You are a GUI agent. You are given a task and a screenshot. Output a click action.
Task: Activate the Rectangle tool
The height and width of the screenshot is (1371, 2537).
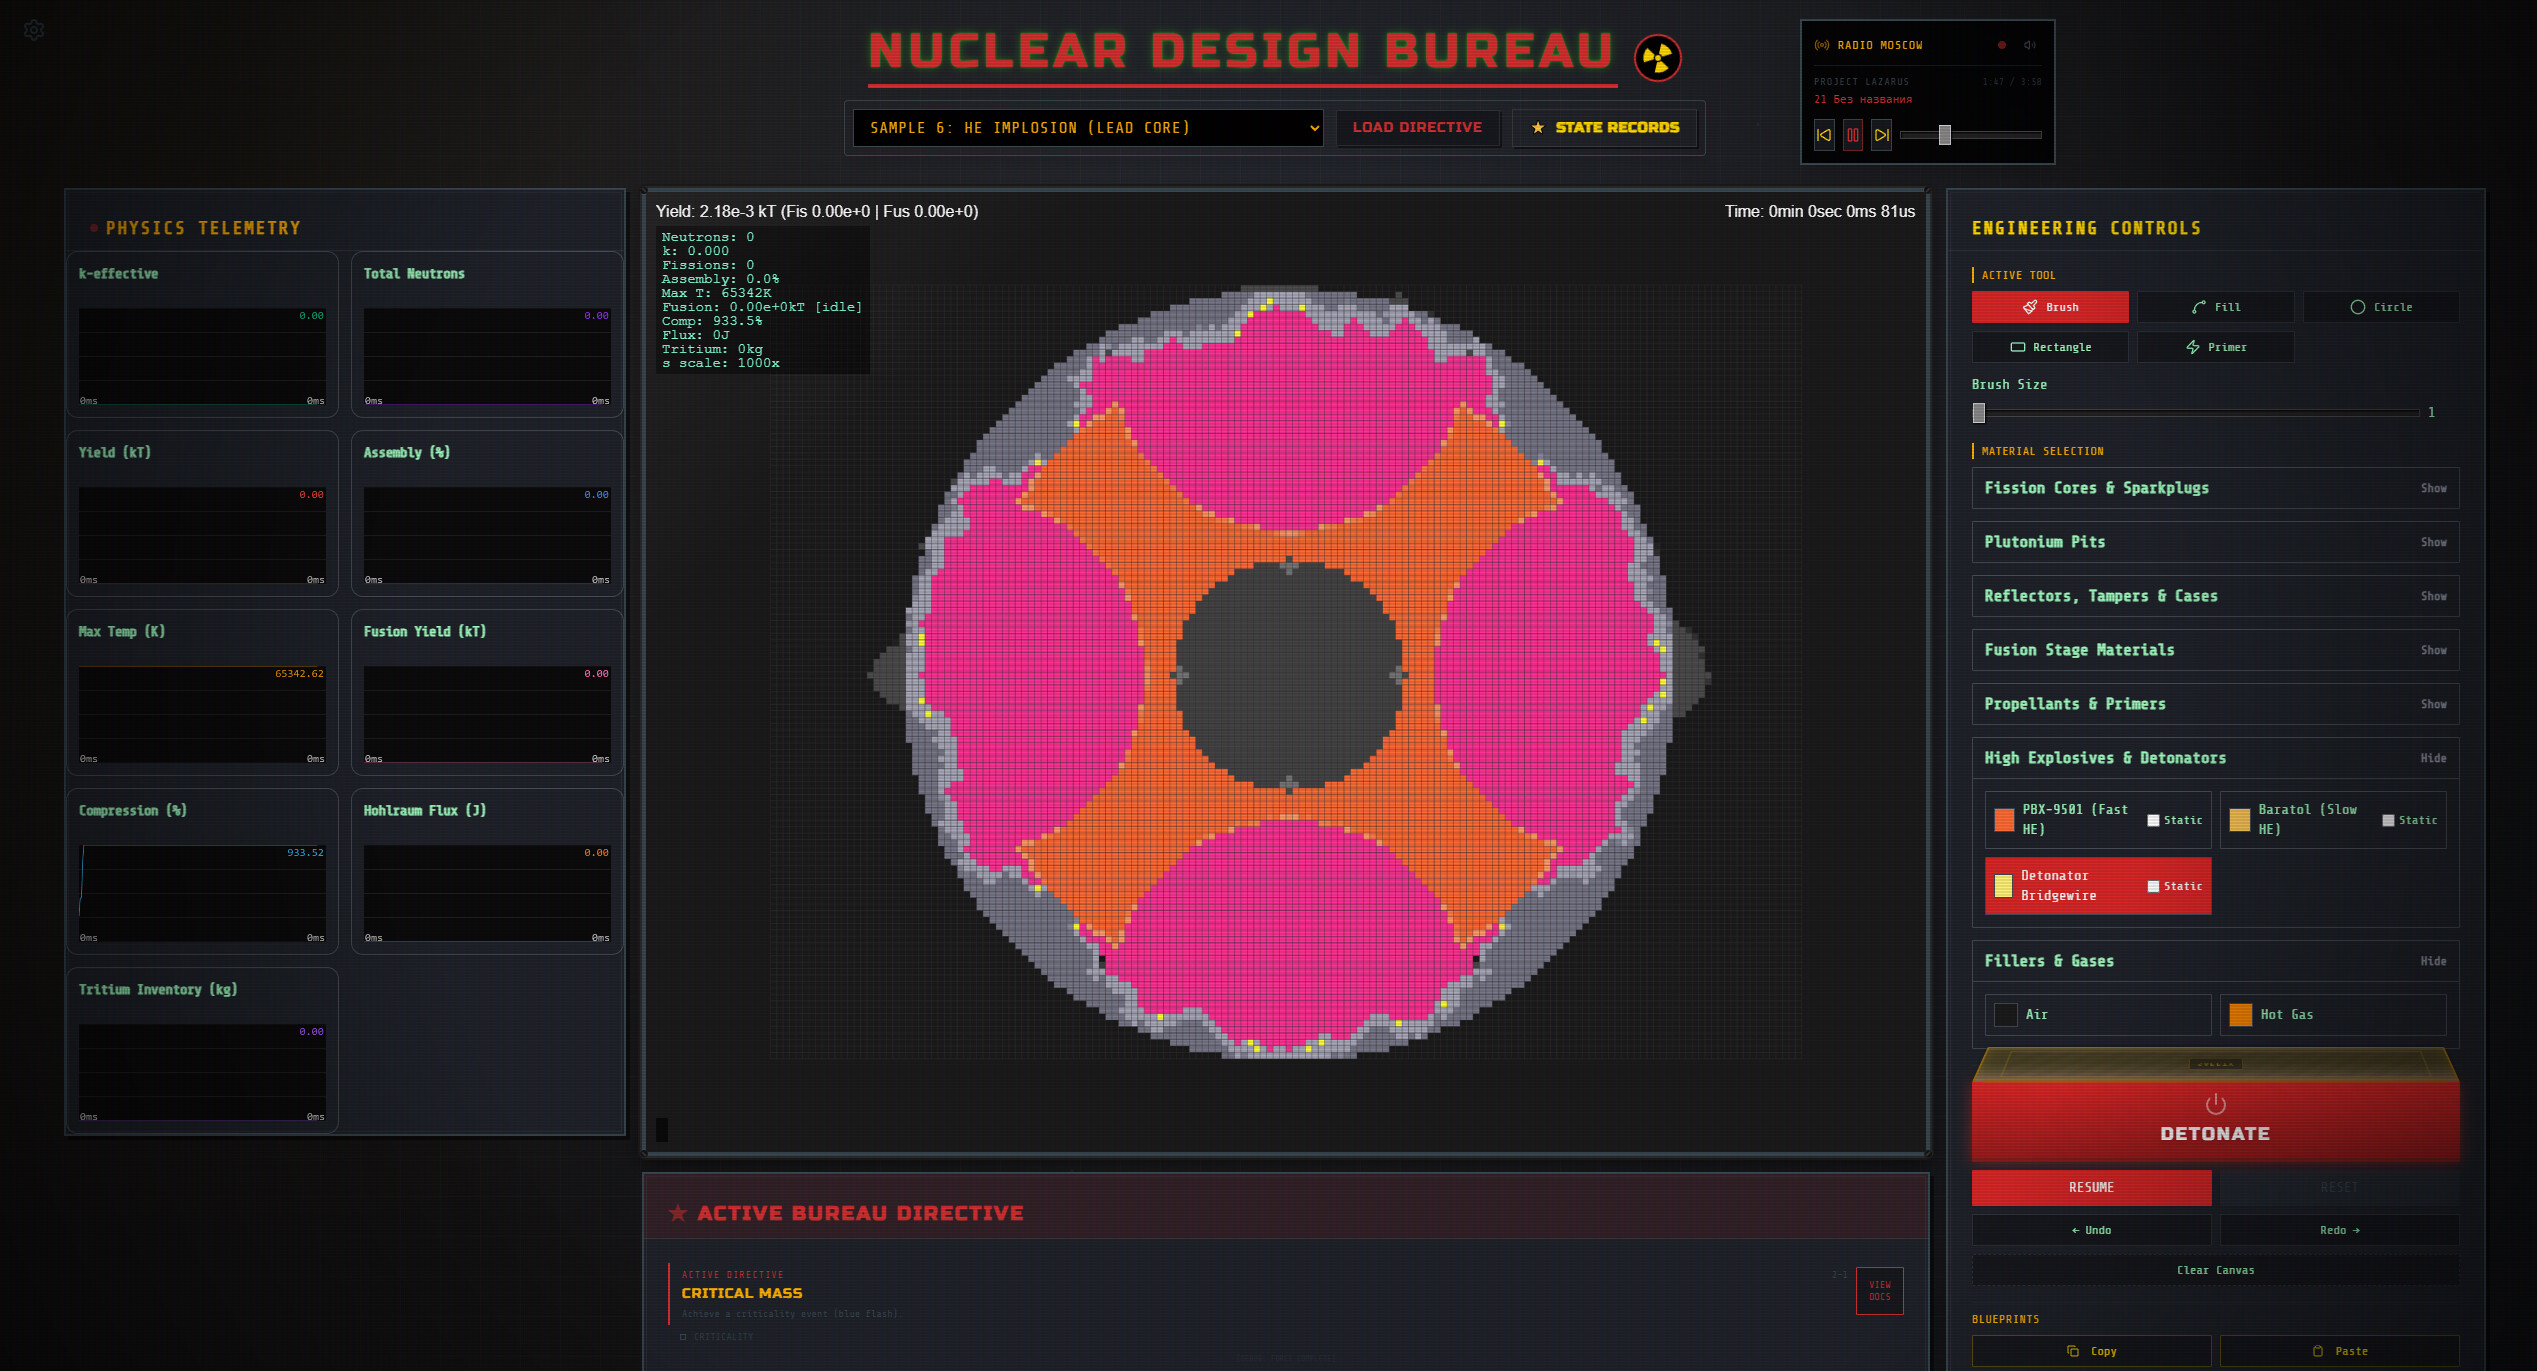coord(2050,347)
